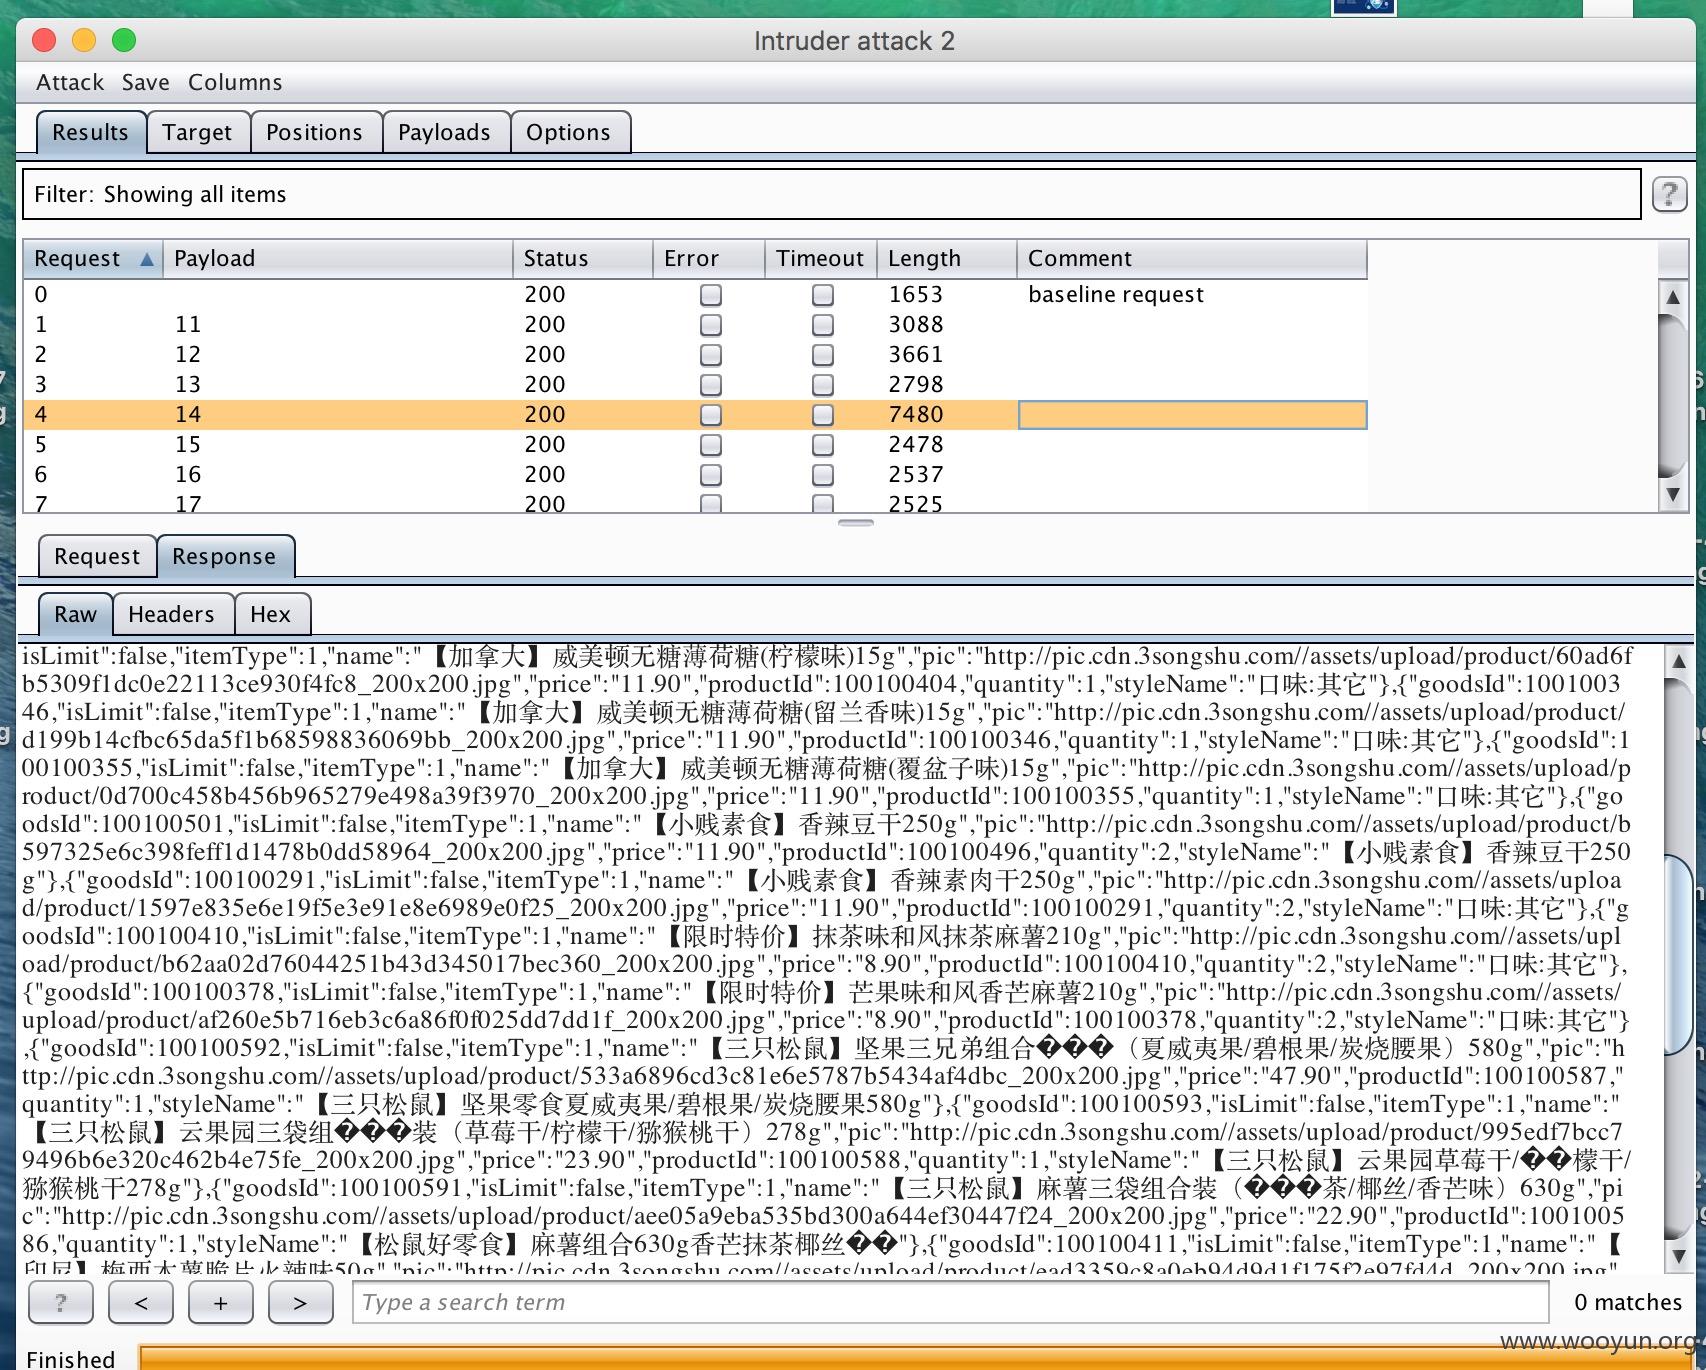Click the results table scroll-down arrow
The width and height of the screenshot is (1706, 1370).
(1673, 494)
